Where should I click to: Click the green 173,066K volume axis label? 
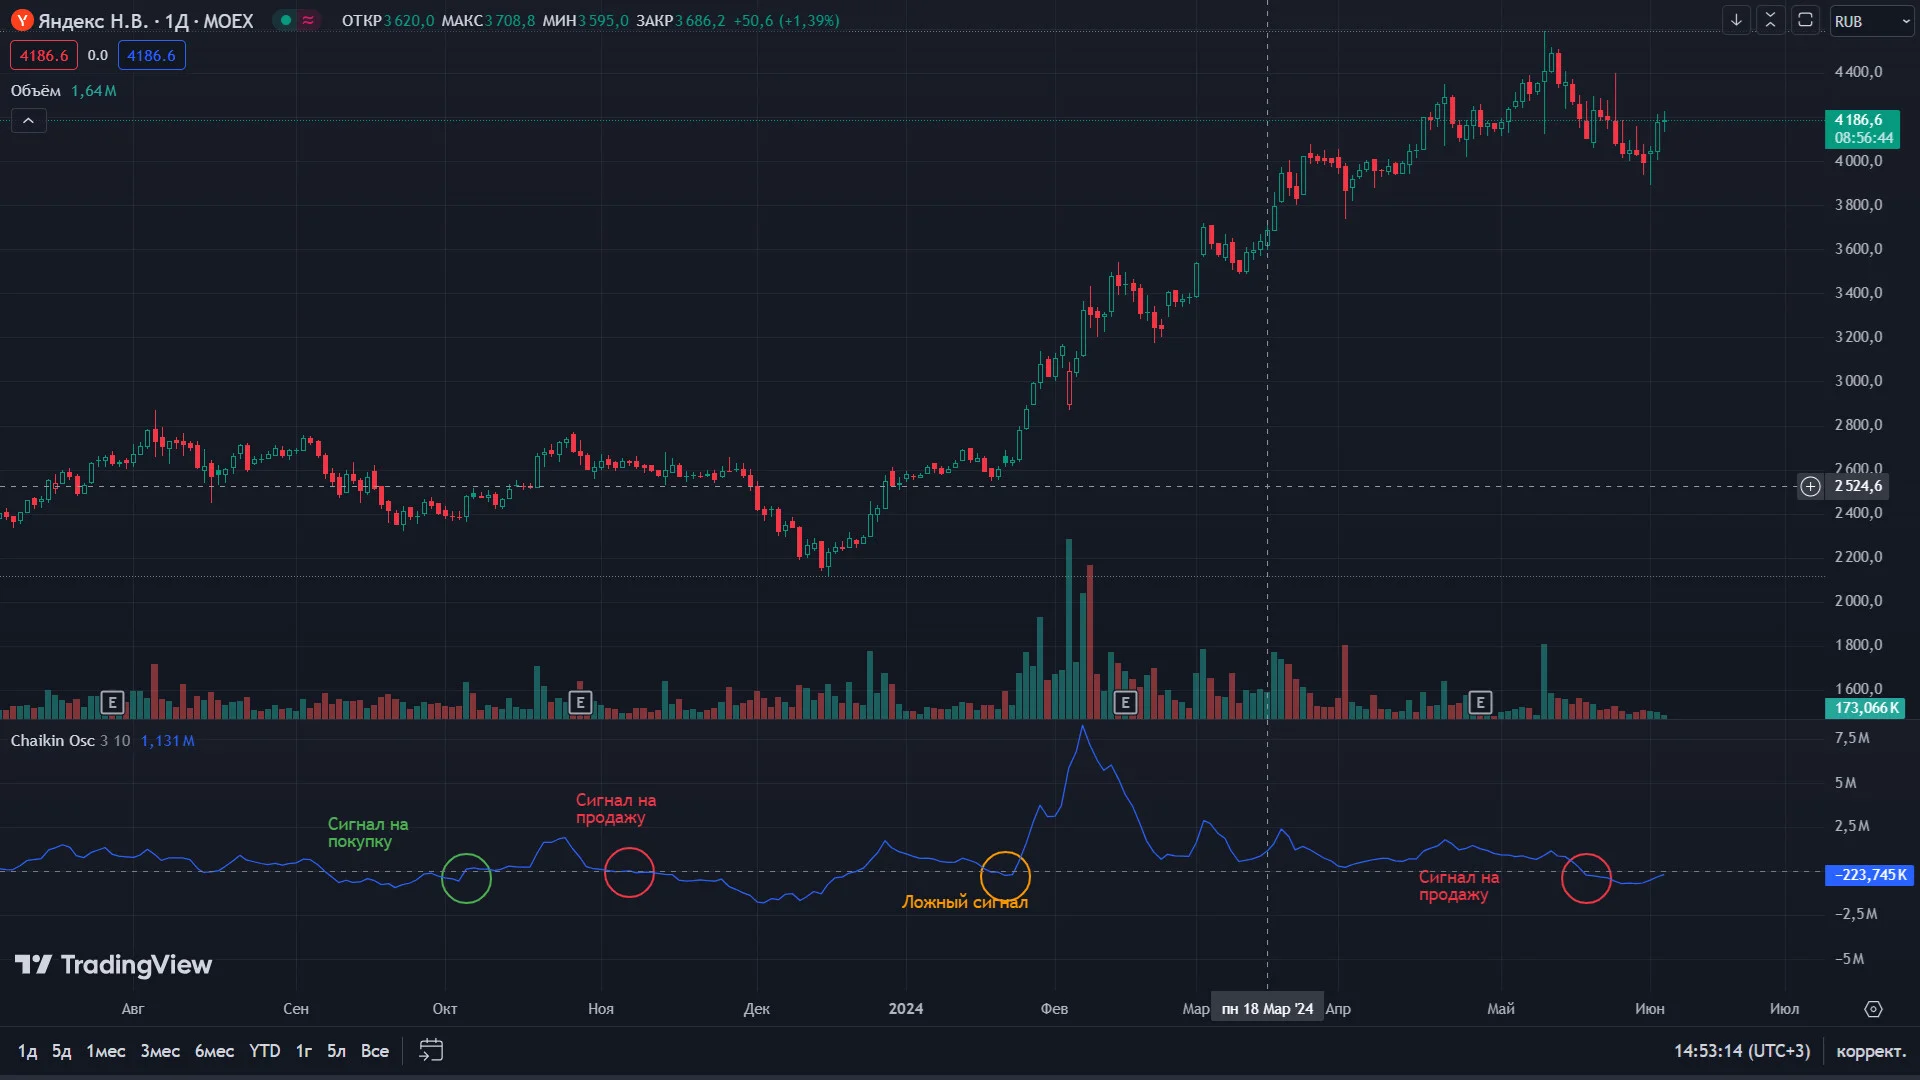pyautogui.click(x=1865, y=708)
